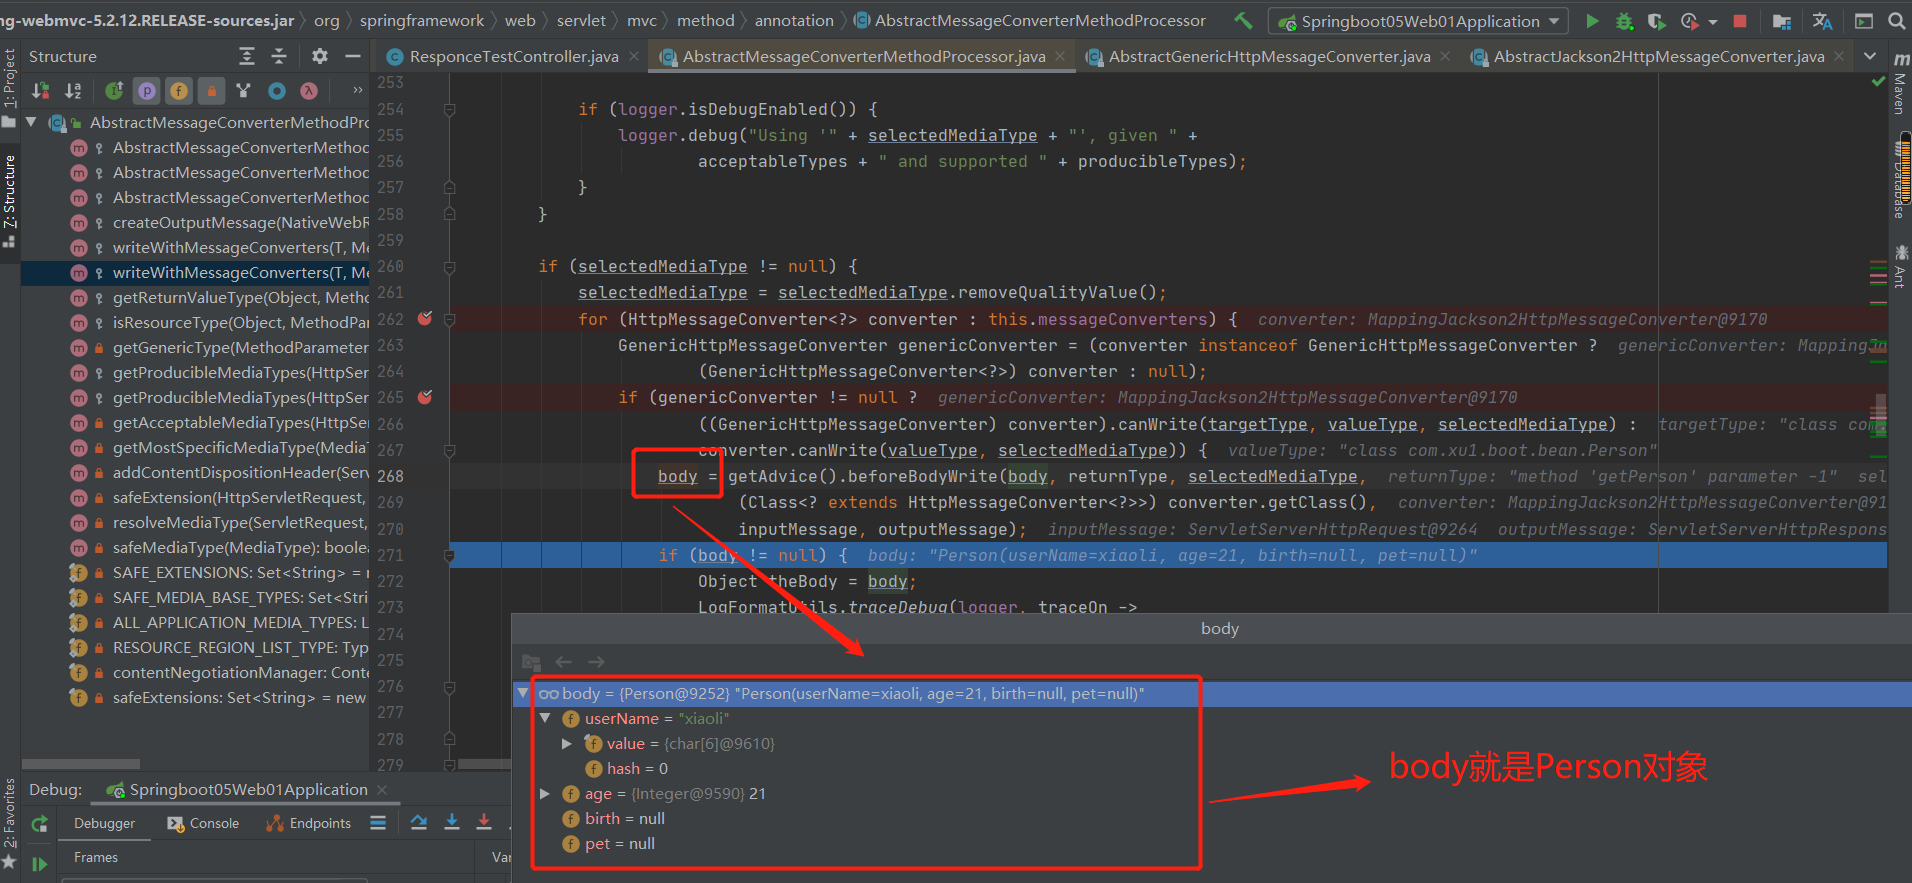Click the Build project hammer icon

pyautogui.click(x=1243, y=20)
